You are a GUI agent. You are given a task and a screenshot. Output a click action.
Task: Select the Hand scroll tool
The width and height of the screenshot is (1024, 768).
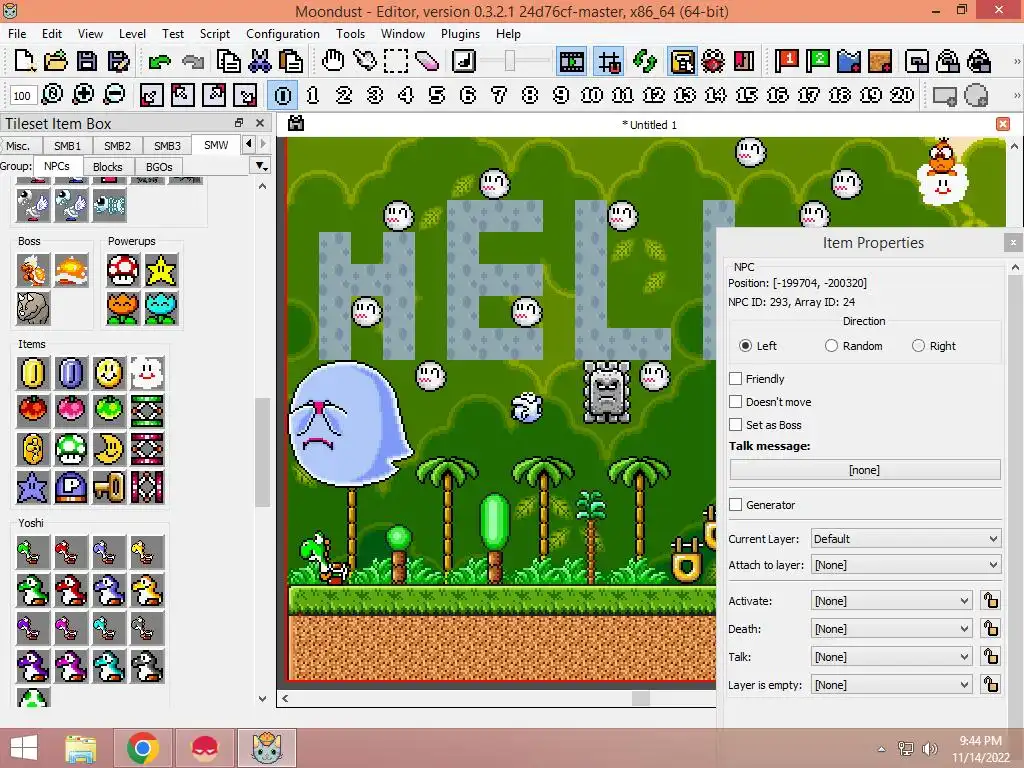pos(333,61)
